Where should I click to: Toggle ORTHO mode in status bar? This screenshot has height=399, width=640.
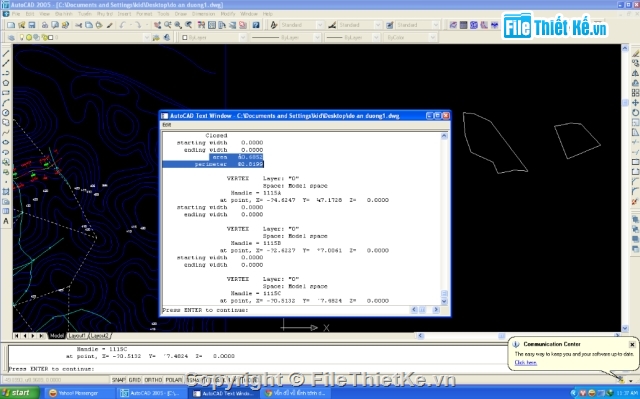[x=153, y=380]
